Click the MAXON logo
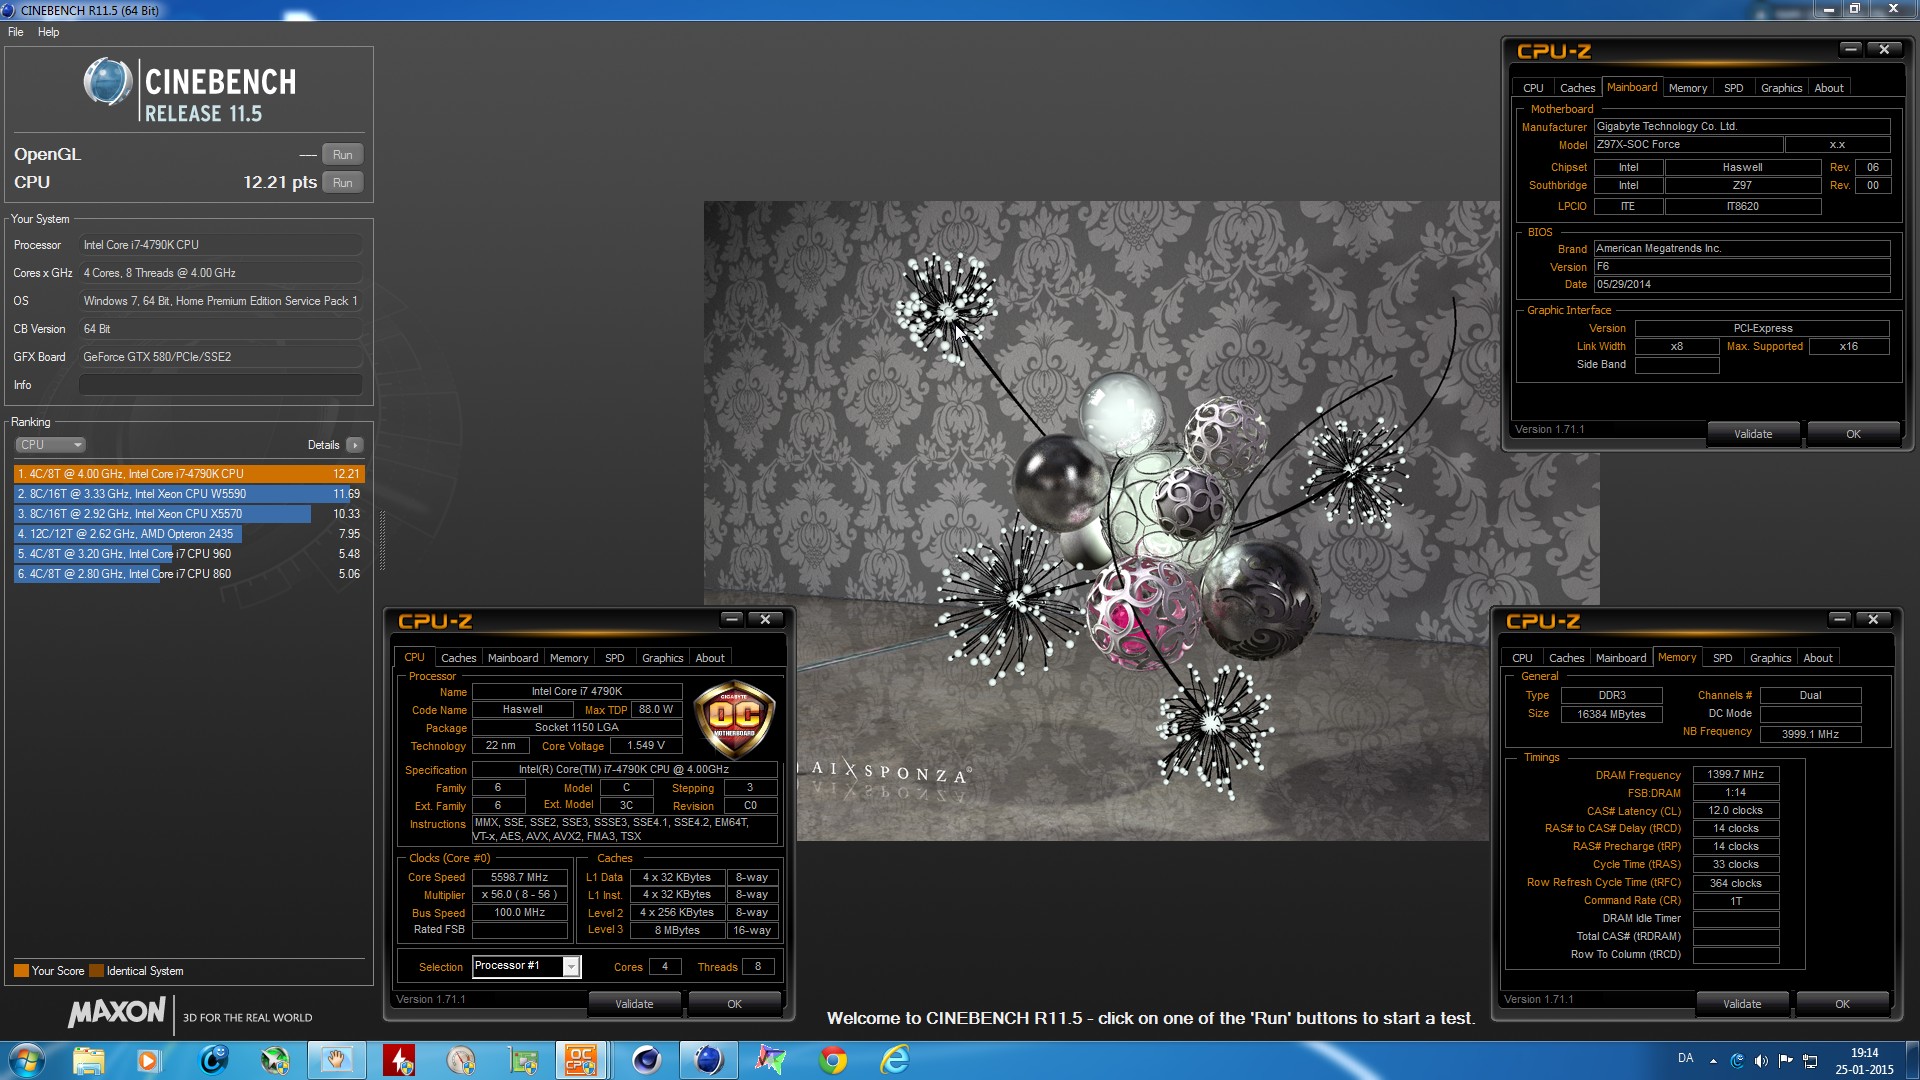Image resolution: width=1920 pixels, height=1080 pixels. pos(117,1012)
